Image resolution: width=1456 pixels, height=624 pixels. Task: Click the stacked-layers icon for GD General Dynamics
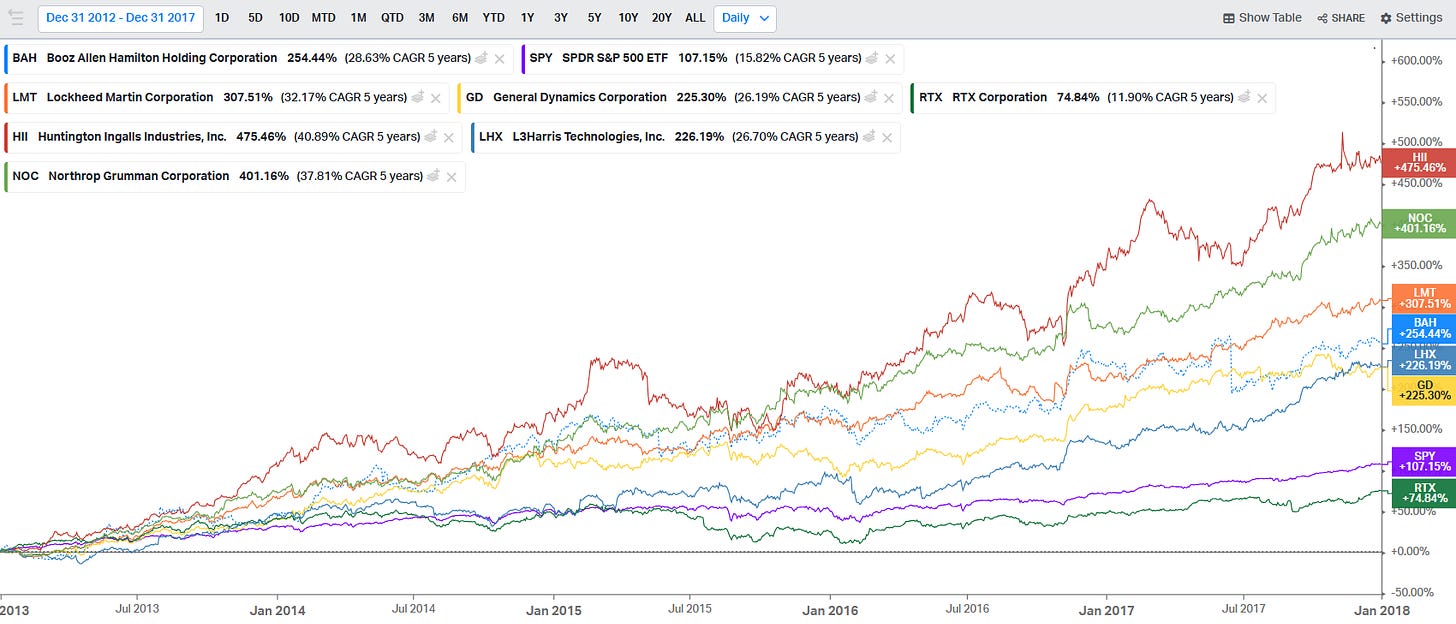pos(870,97)
